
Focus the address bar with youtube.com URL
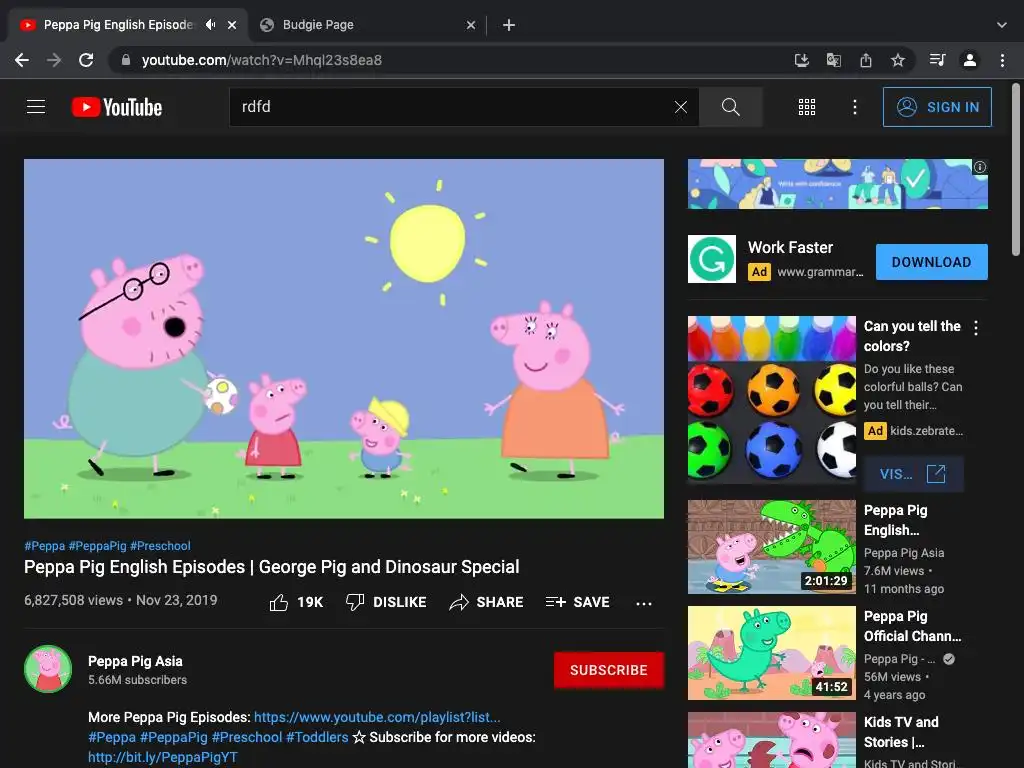451,60
